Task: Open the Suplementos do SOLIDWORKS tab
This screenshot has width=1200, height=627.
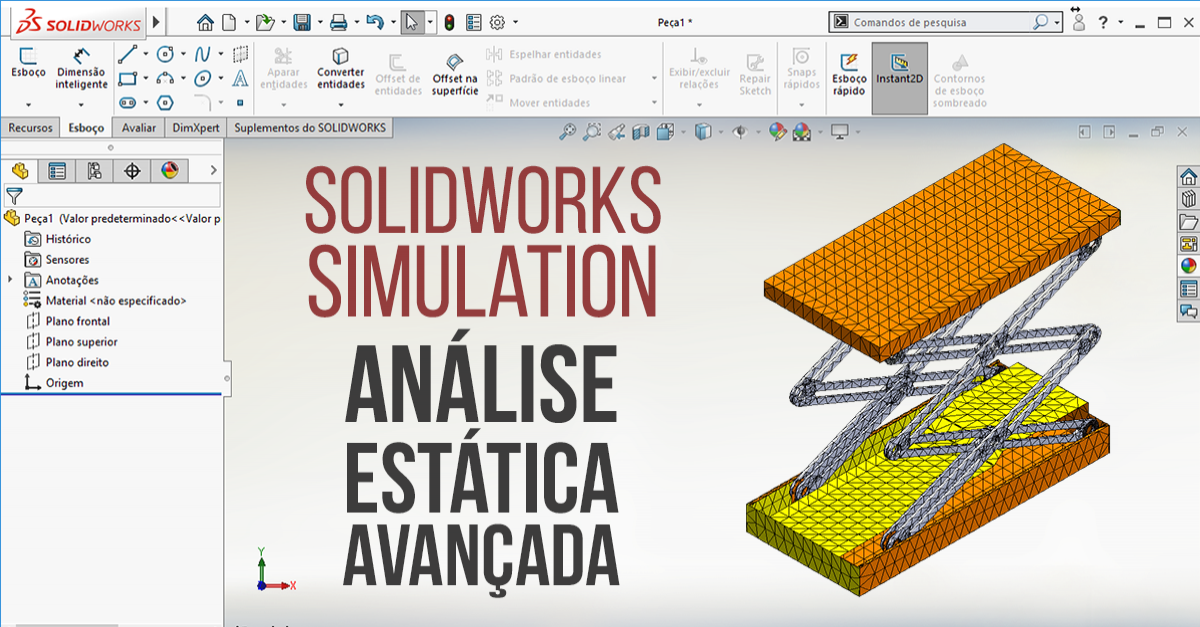Action: (309, 127)
